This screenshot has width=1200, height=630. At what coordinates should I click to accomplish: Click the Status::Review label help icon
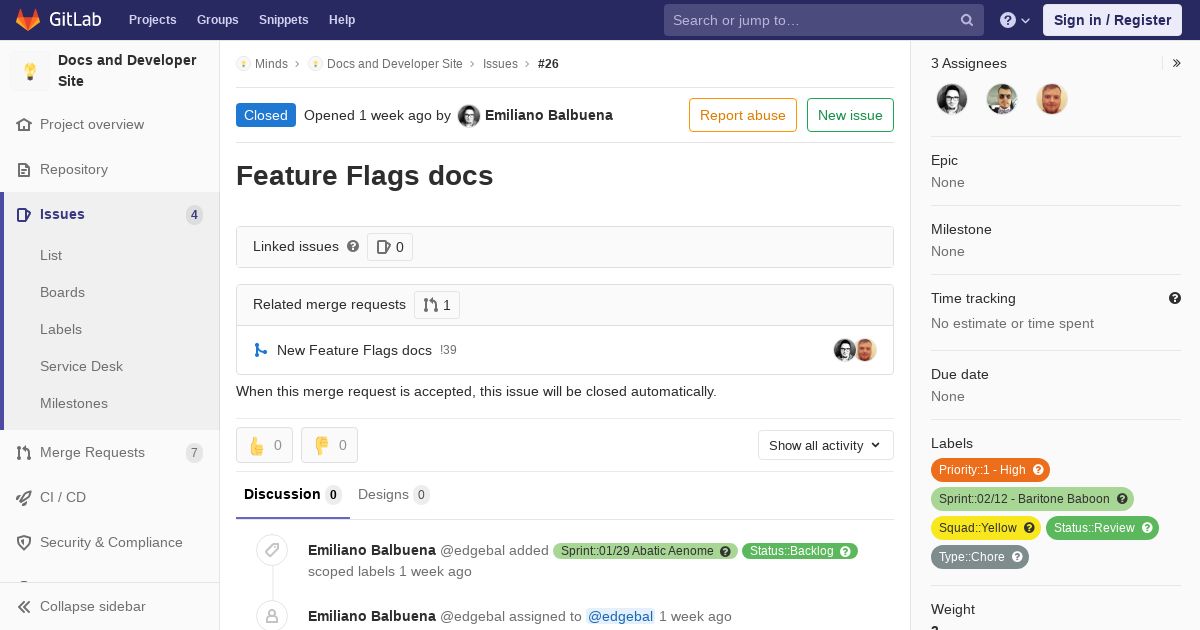pyautogui.click(x=1147, y=528)
